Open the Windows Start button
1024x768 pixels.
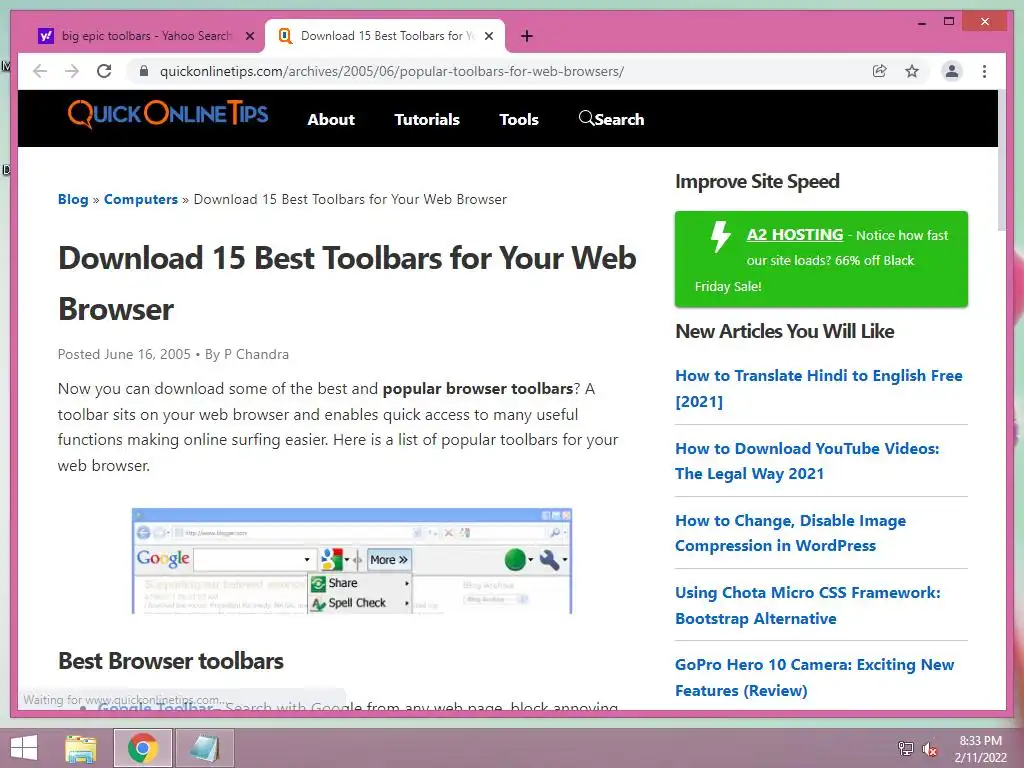[x=24, y=748]
